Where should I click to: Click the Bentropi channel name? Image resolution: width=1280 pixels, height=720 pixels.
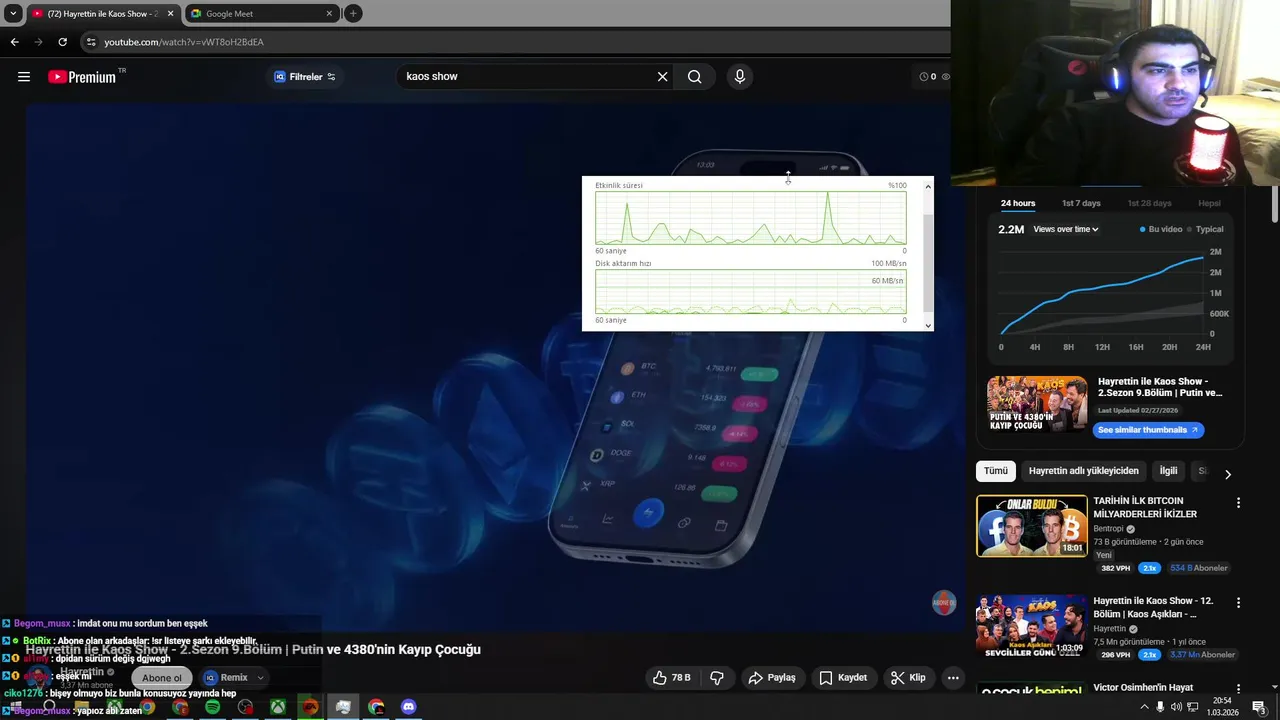click(1108, 529)
